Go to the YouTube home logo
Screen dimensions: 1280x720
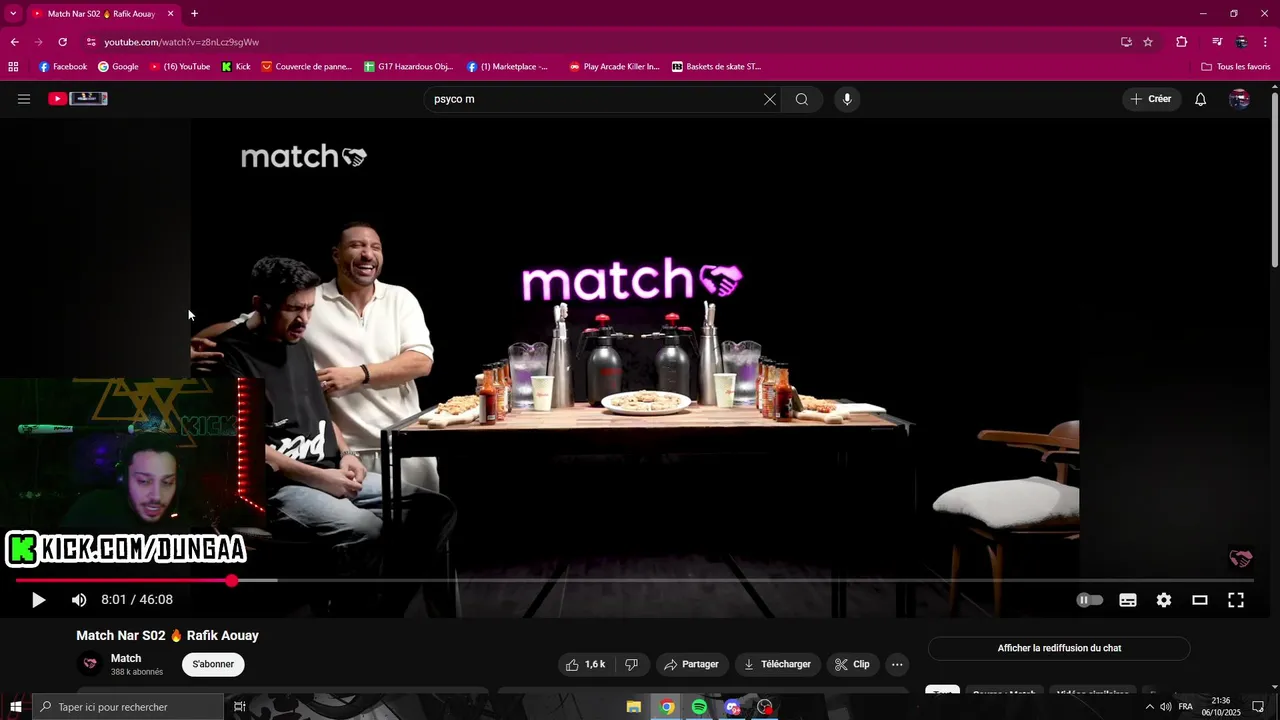click(x=78, y=99)
